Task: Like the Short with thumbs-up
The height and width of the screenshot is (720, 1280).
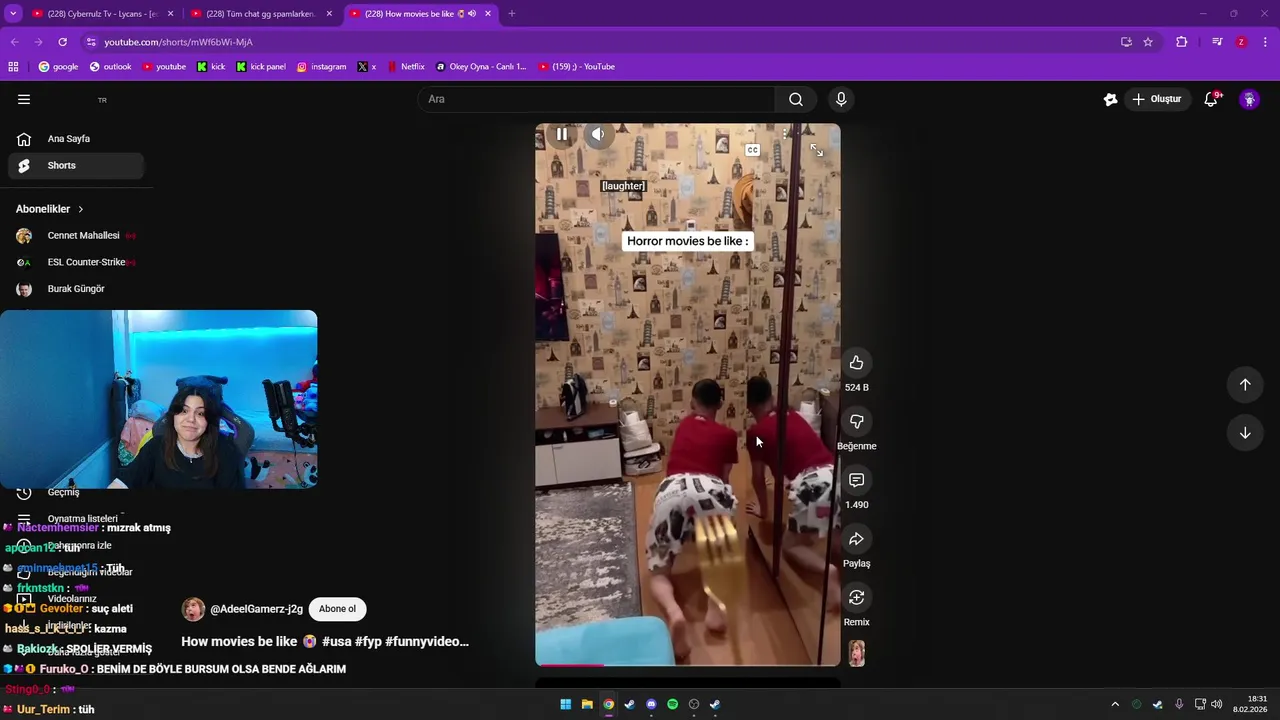Action: pyautogui.click(x=856, y=363)
